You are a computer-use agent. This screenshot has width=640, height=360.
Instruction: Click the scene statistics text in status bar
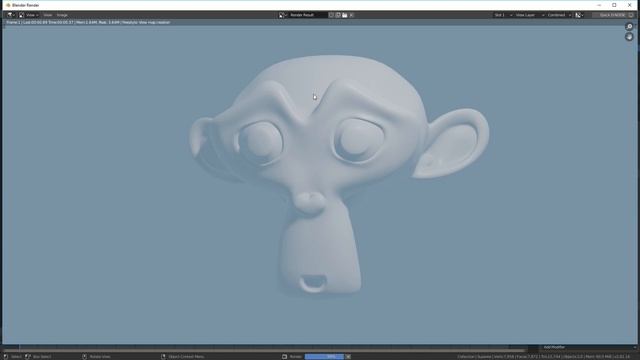tap(543, 357)
